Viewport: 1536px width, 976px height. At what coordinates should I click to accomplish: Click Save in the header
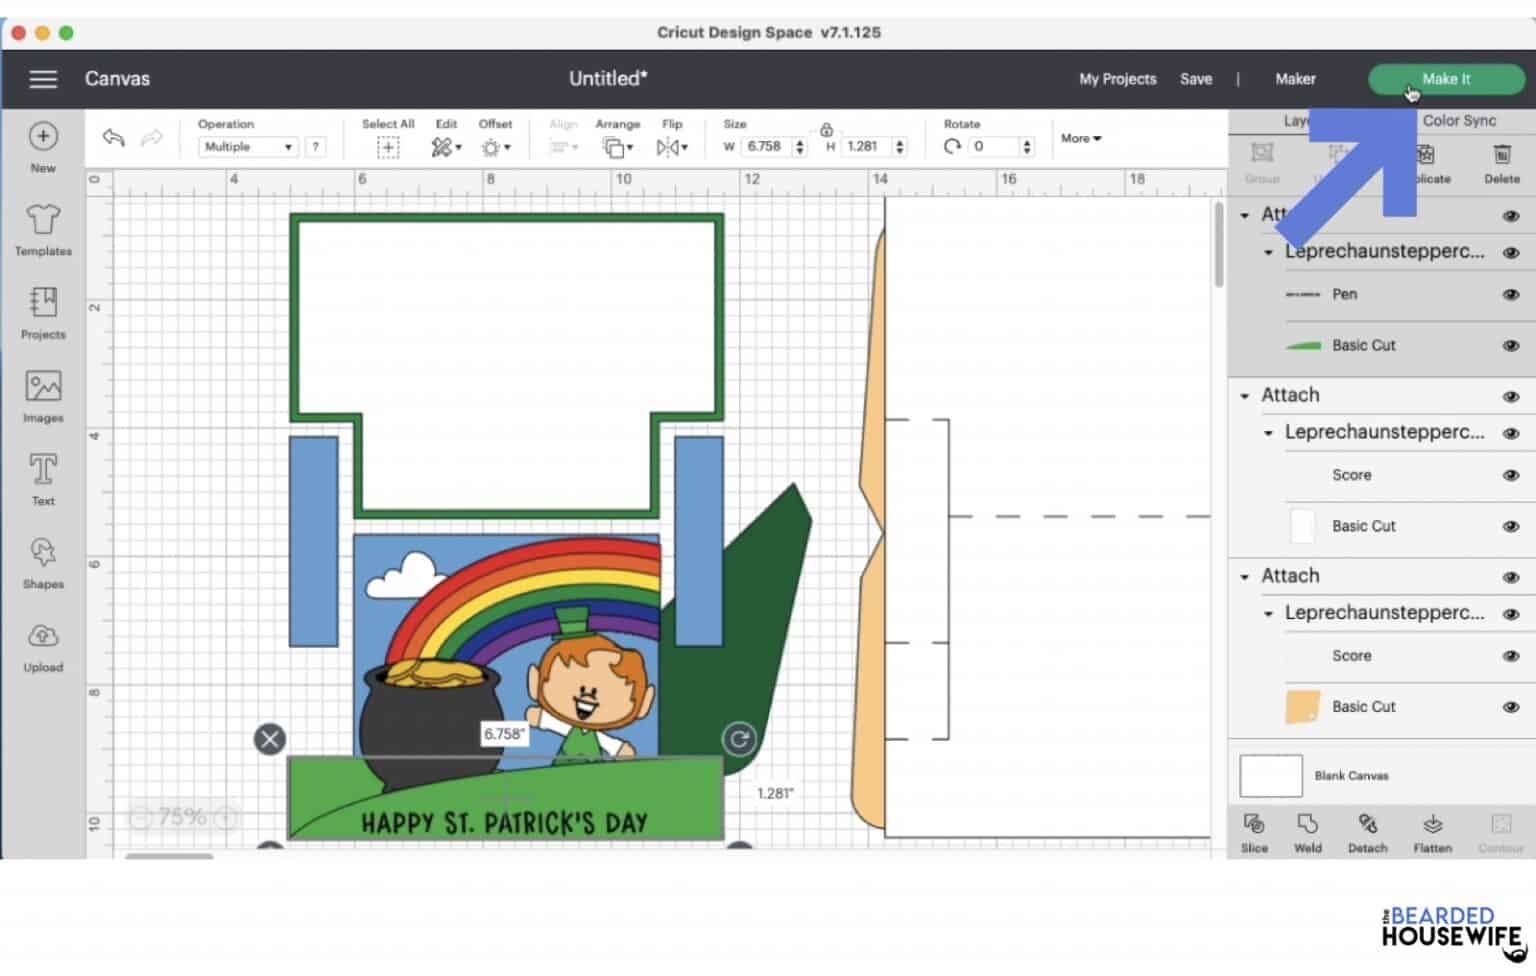coord(1195,79)
